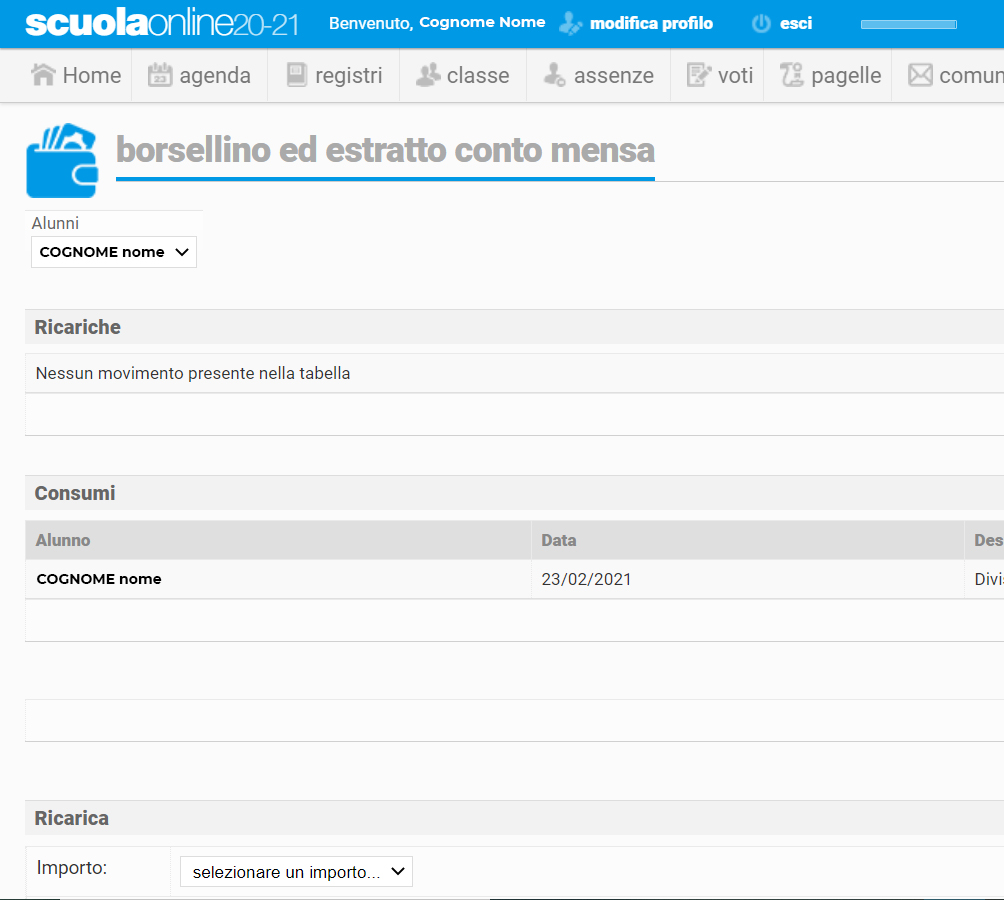Click the 'modifica profilo' link

[651, 23]
